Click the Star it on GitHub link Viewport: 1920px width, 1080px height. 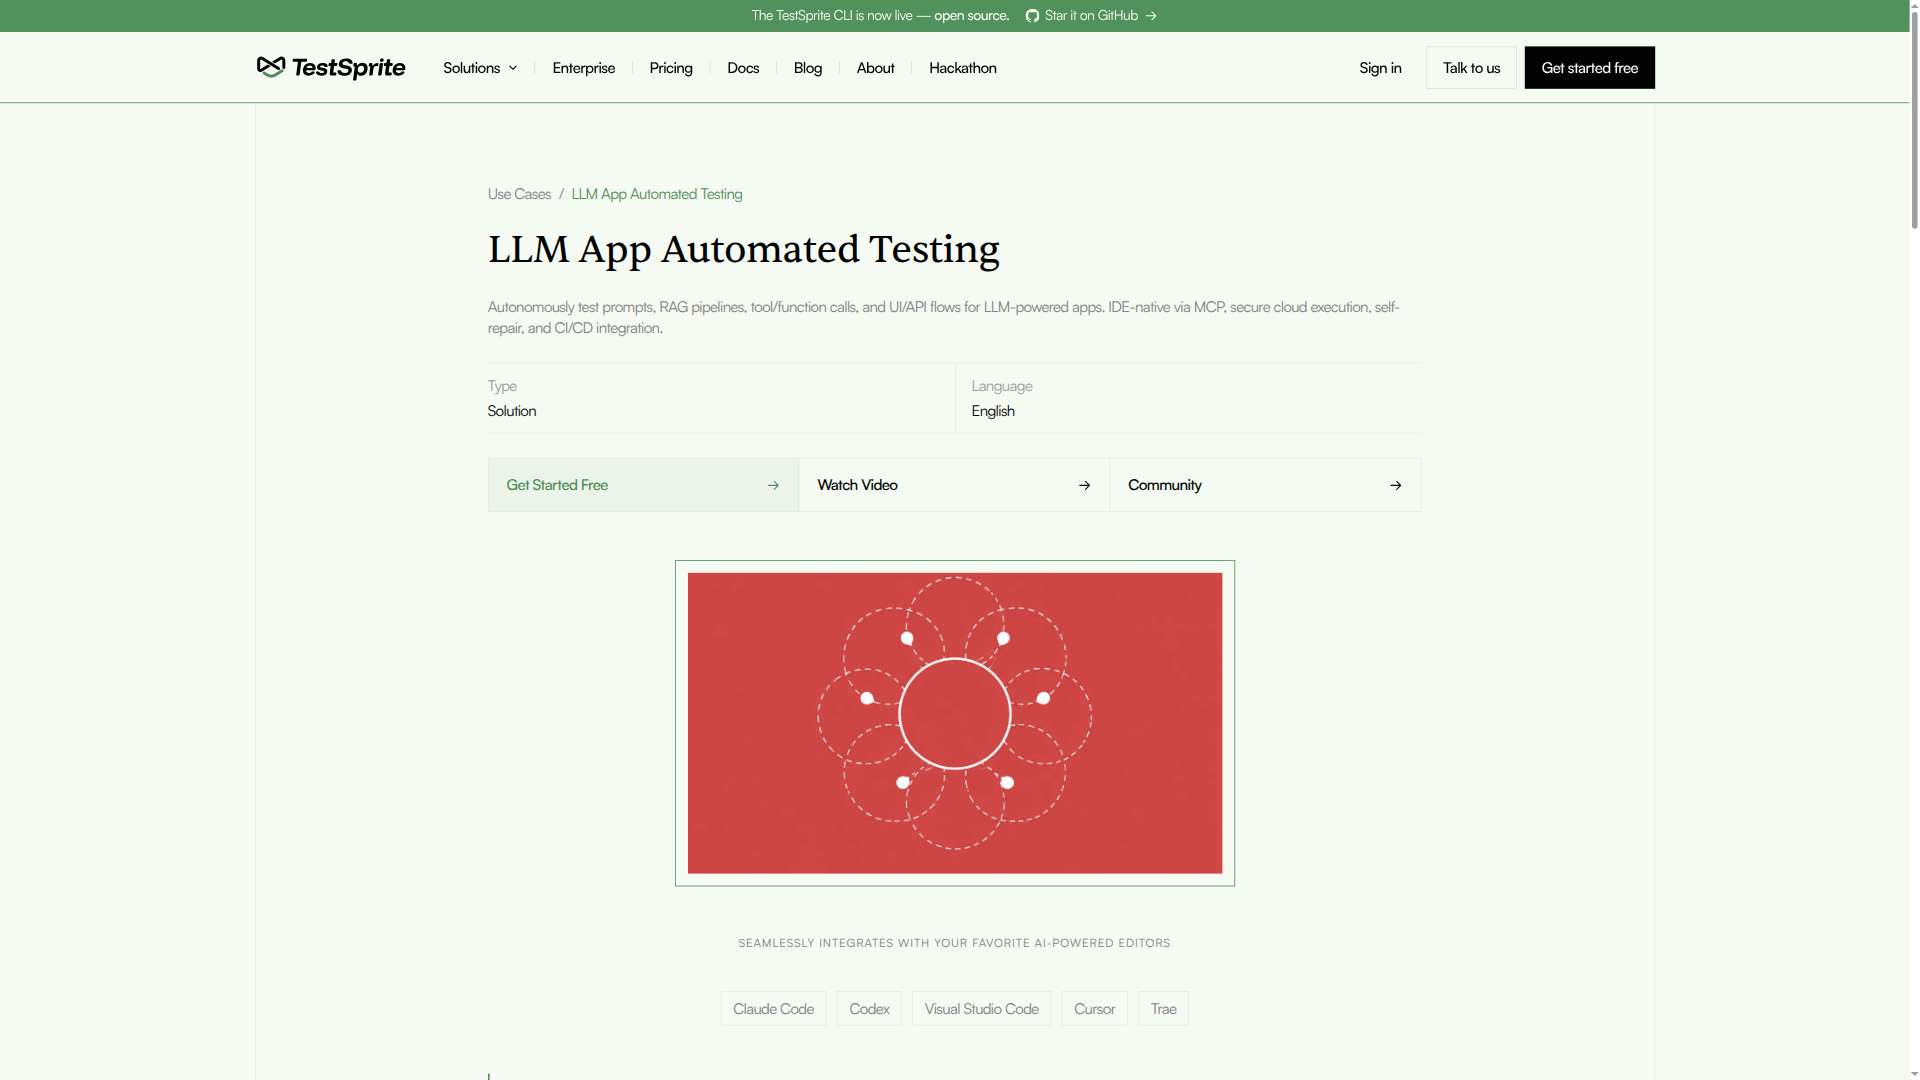pyautogui.click(x=1091, y=16)
